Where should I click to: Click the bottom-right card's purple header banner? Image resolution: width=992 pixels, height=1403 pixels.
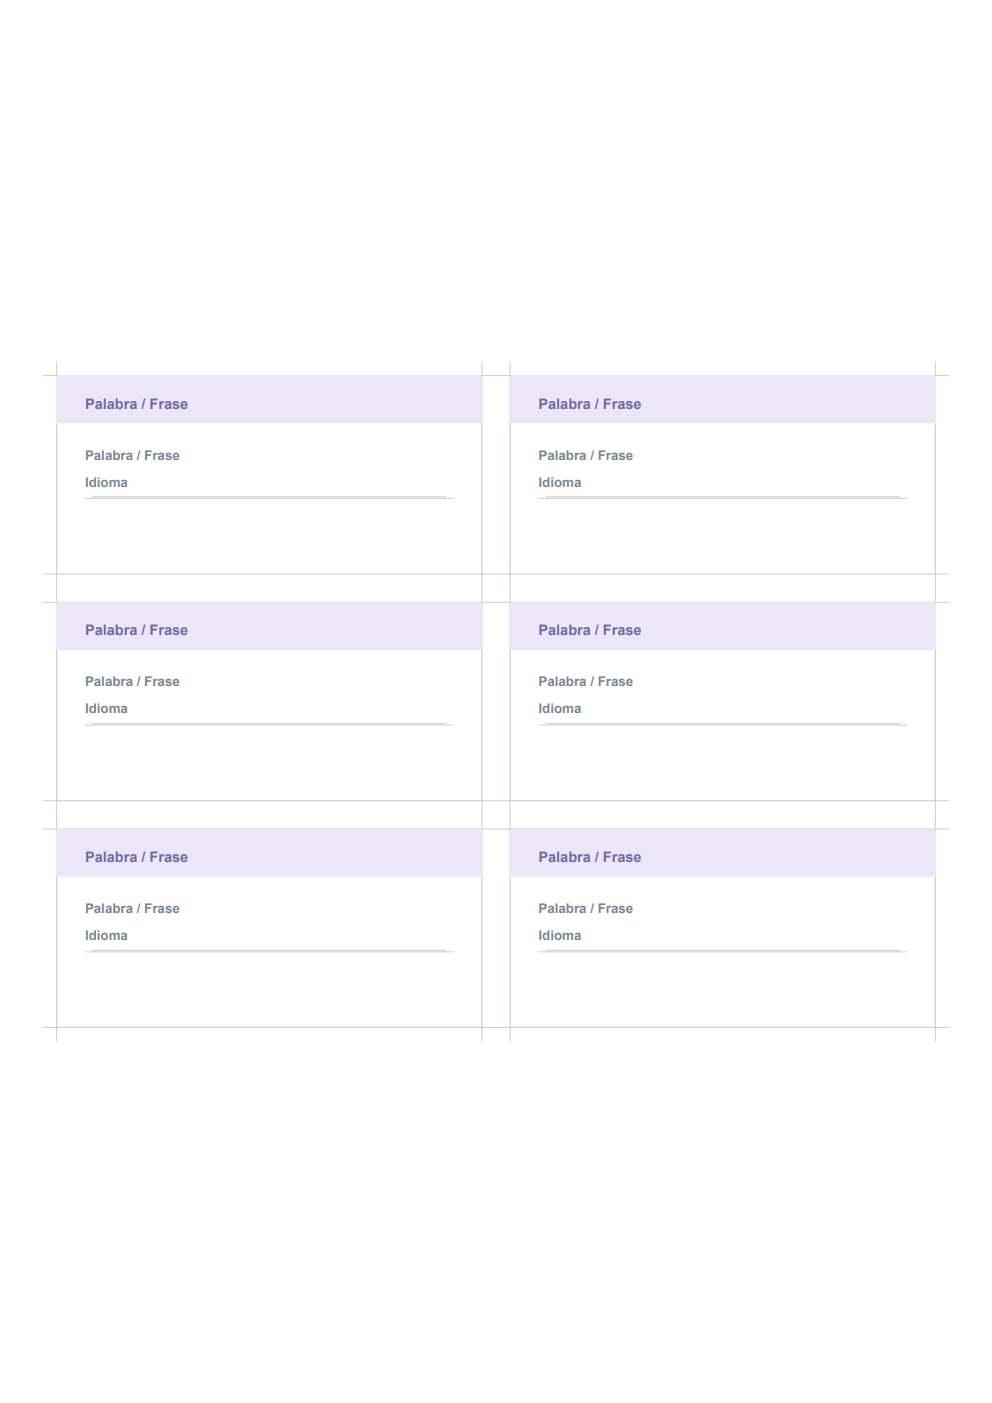[x=722, y=853]
